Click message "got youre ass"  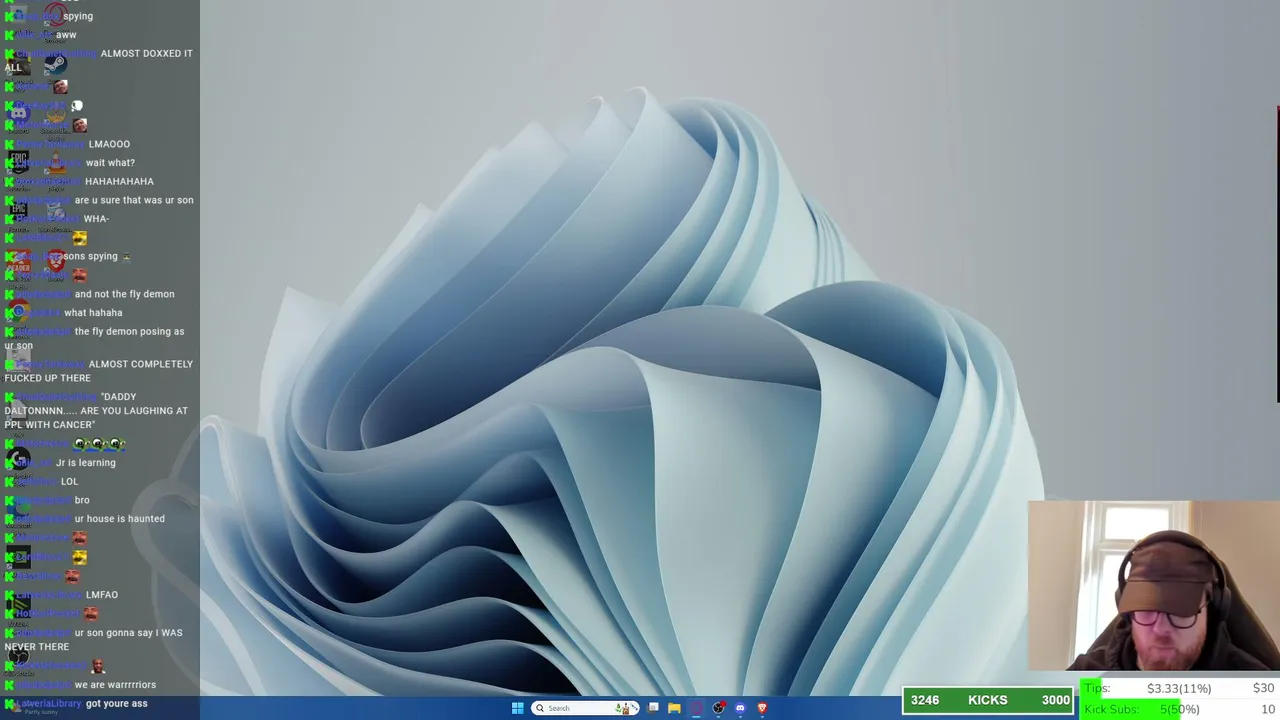pos(117,704)
